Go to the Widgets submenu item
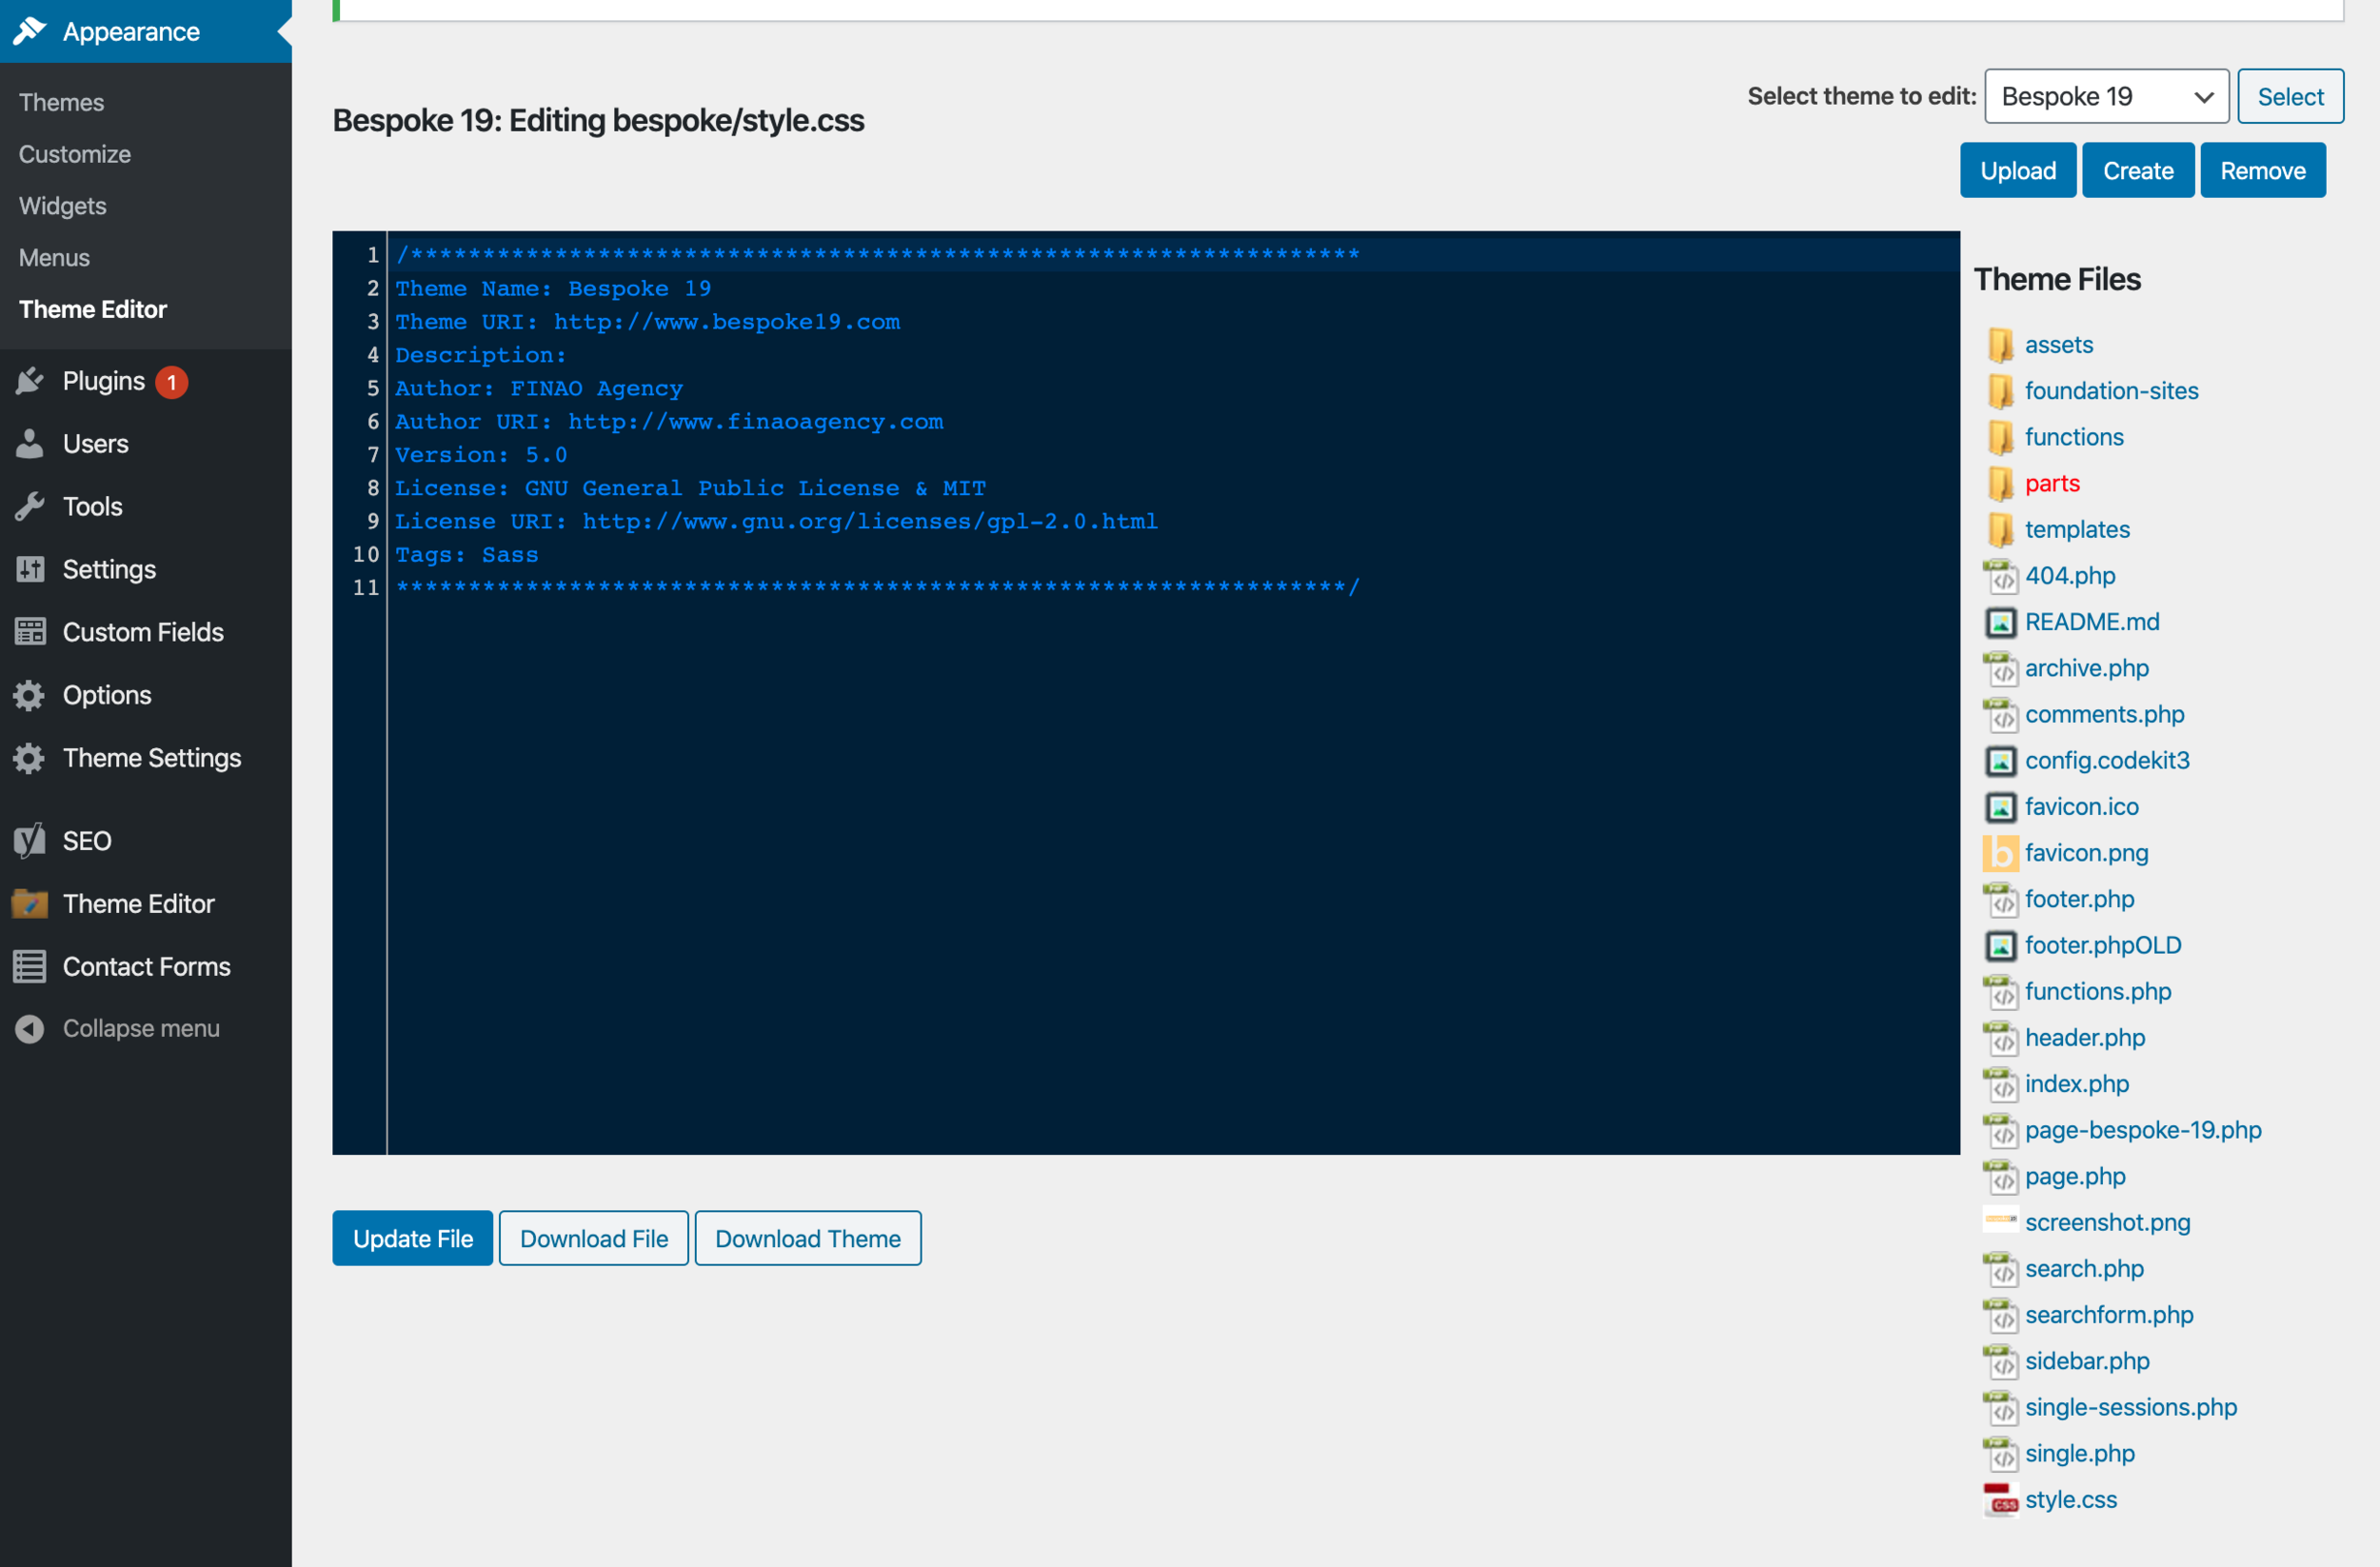The width and height of the screenshot is (2380, 1567). pyautogui.click(x=62, y=206)
